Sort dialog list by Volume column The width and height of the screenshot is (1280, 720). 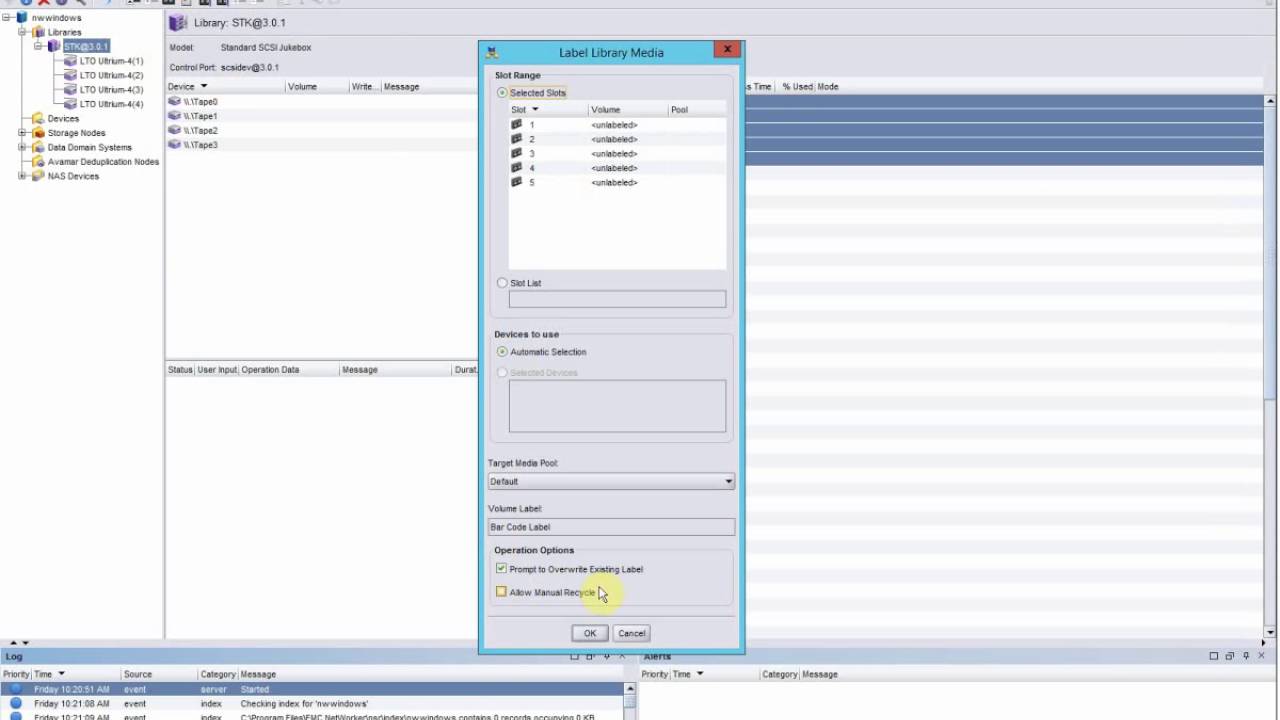(628, 109)
